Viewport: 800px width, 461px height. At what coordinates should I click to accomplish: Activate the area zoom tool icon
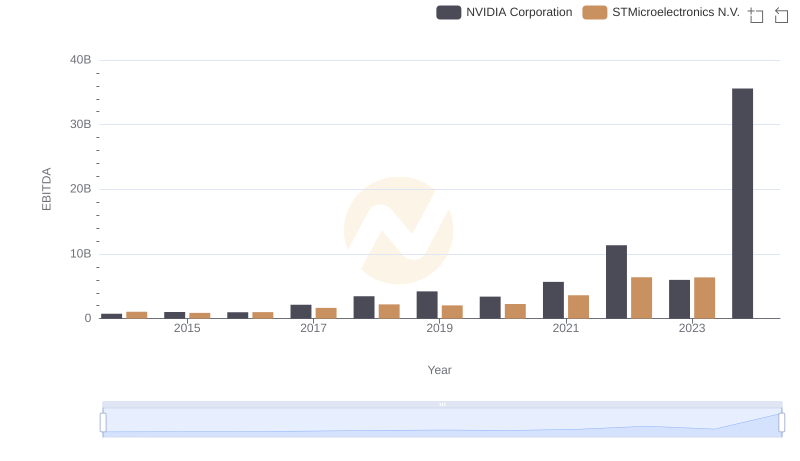click(756, 15)
